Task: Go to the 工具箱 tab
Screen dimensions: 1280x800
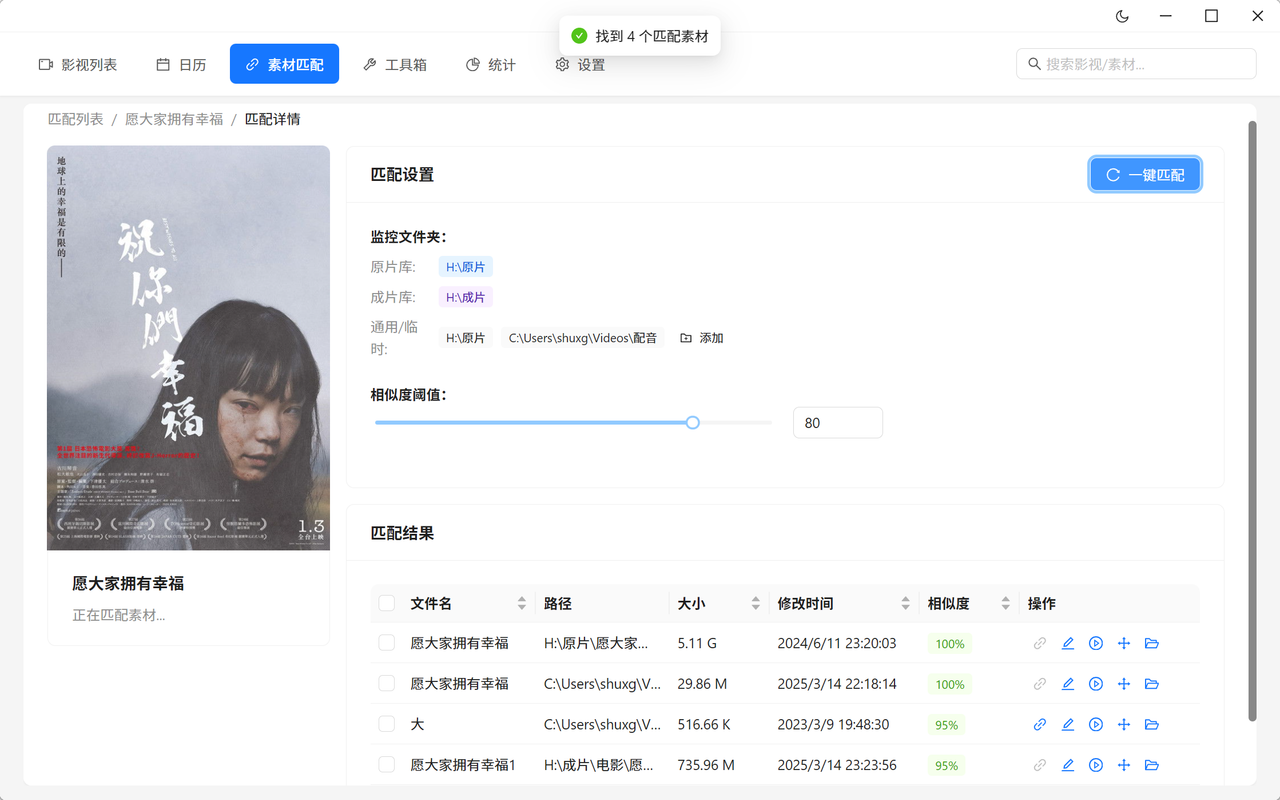Action: (x=395, y=64)
